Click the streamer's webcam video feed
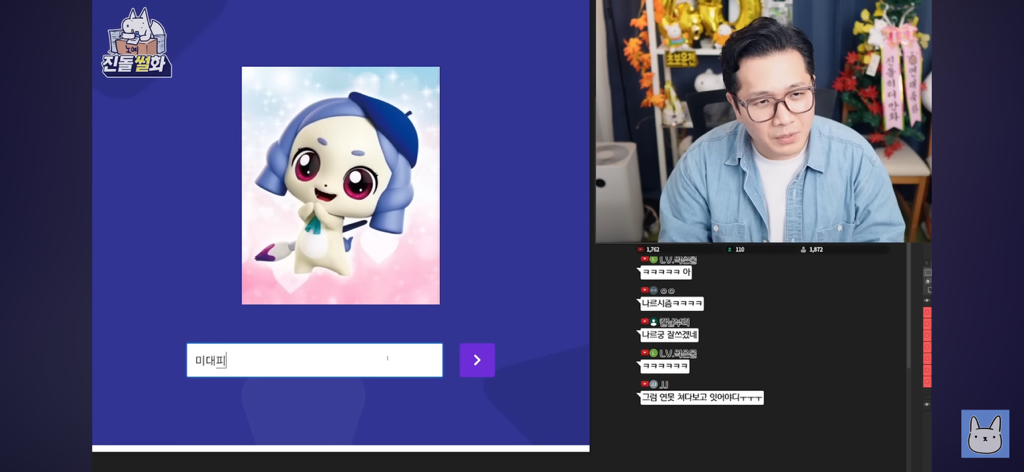 (763, 121)
